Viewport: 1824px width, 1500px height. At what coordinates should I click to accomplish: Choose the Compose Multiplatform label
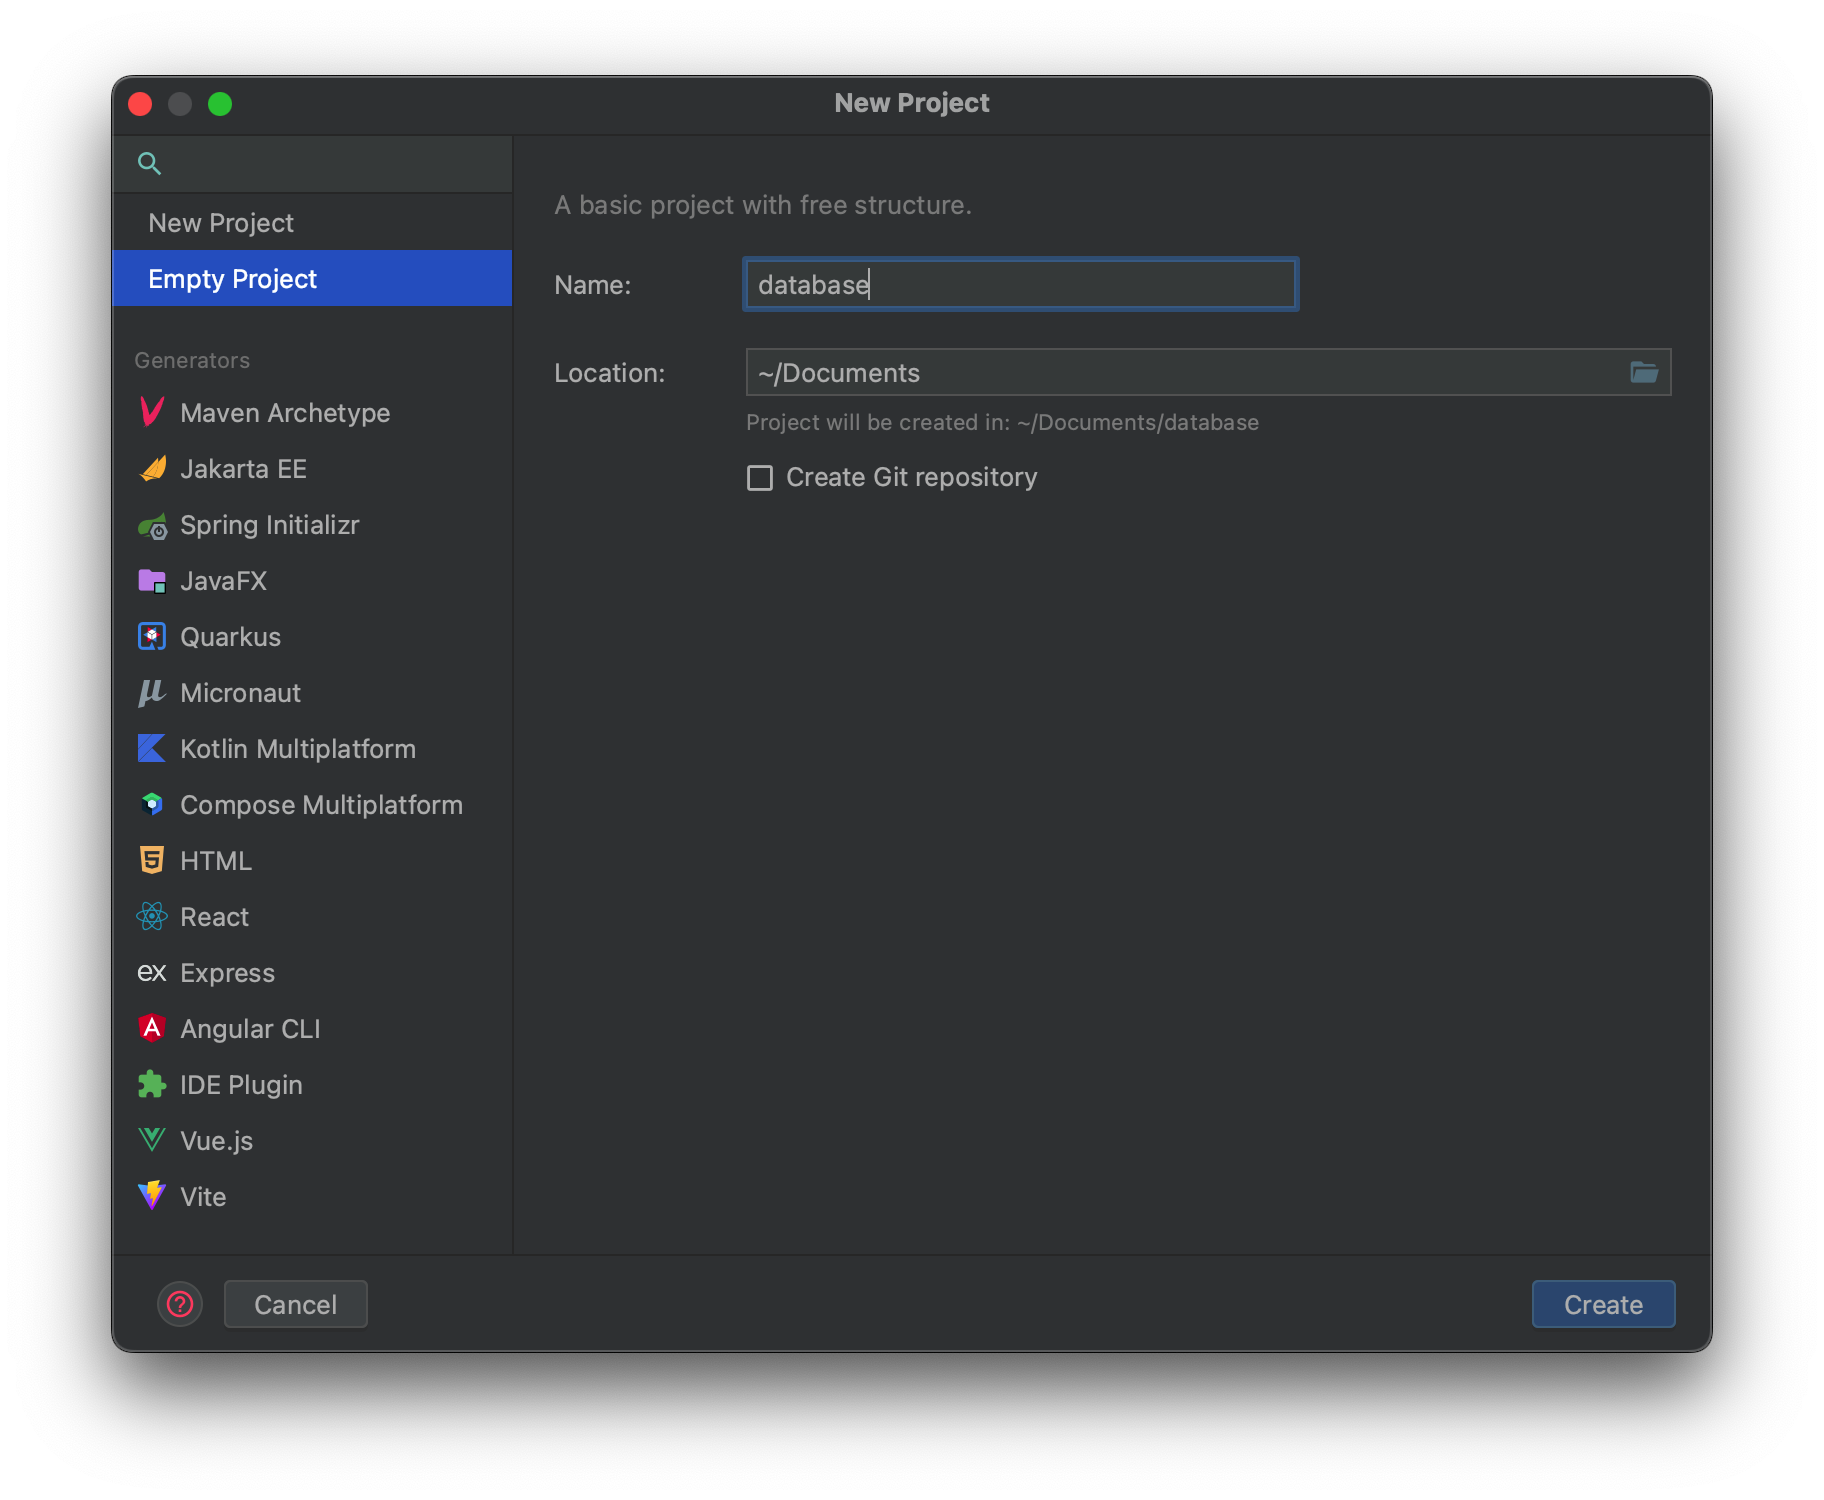click(321, 805)
